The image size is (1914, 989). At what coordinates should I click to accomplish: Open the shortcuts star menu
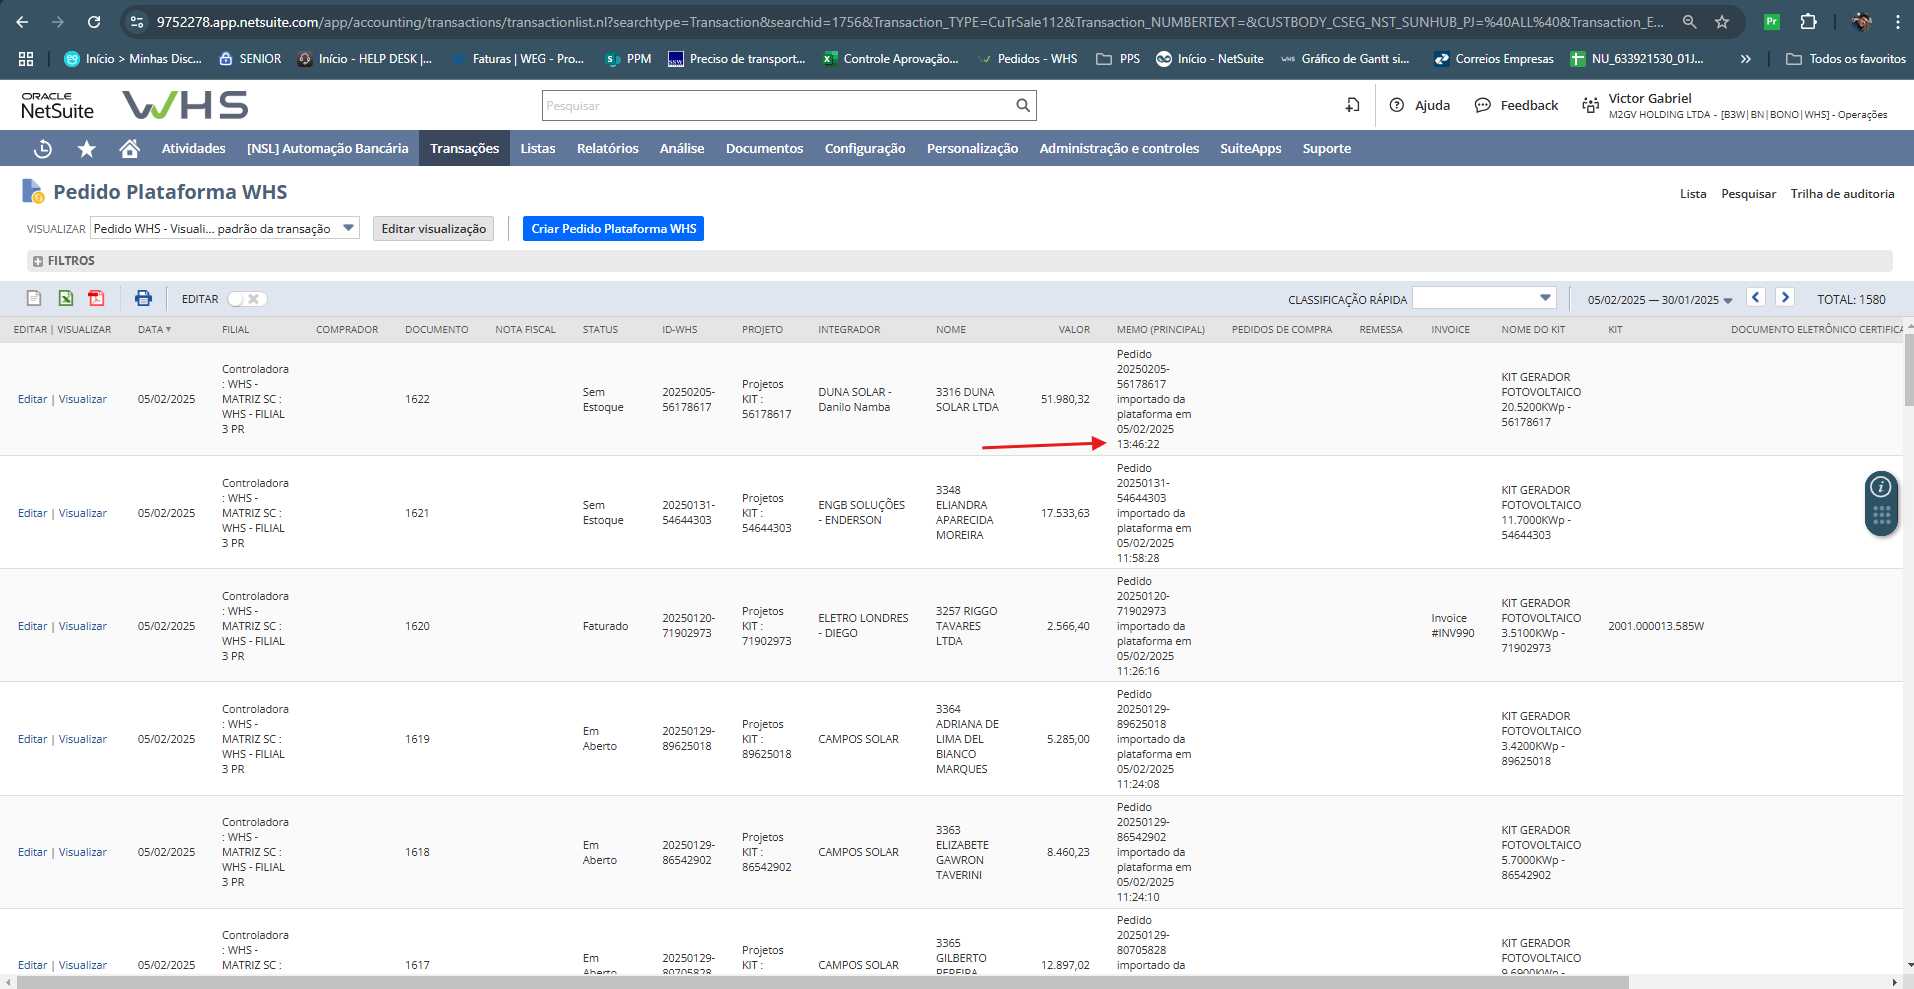87,149
